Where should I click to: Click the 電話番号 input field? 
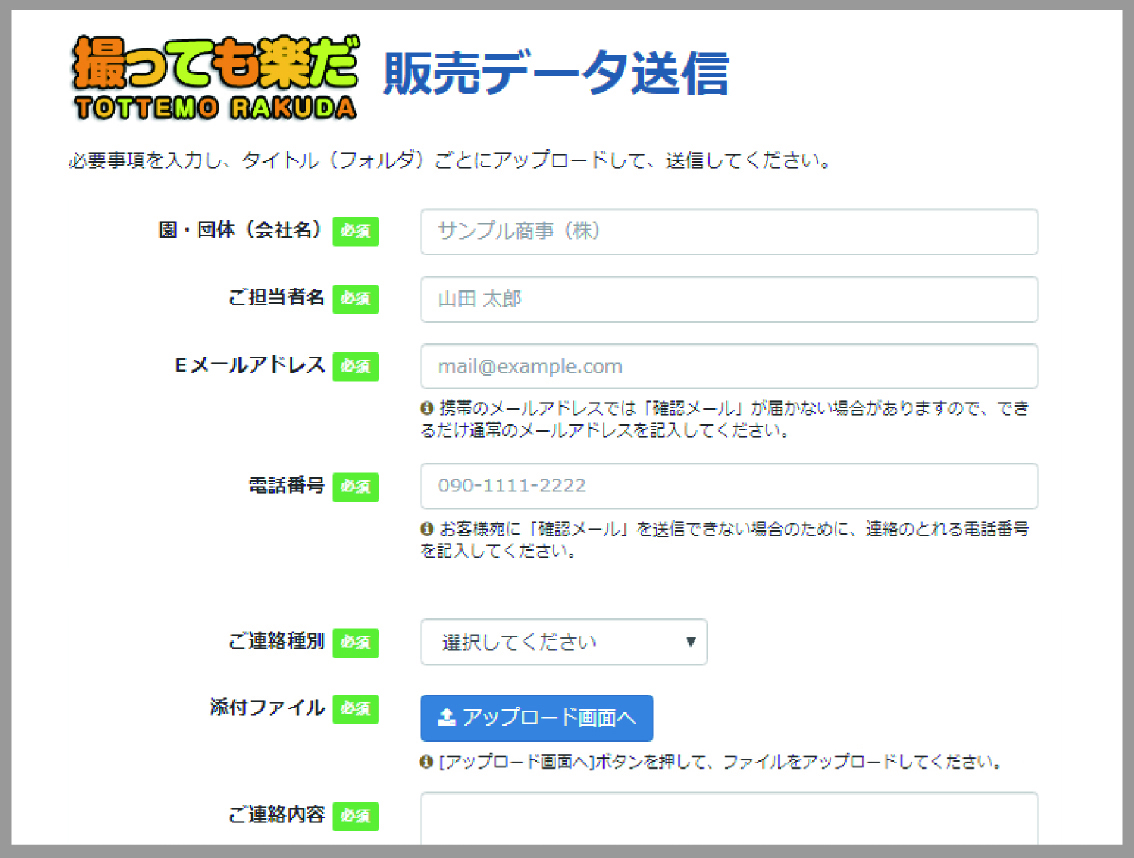728,486
